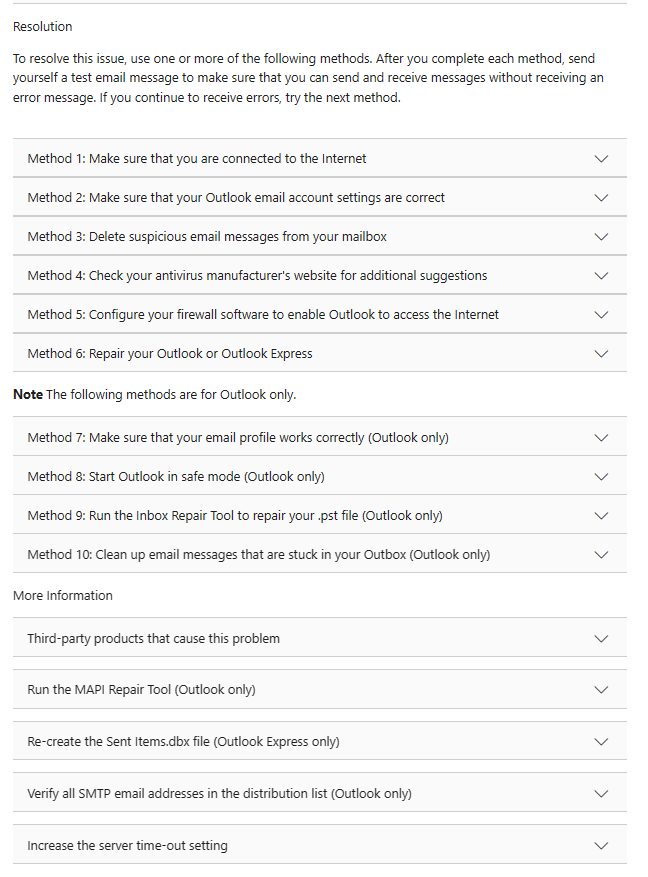Expand Increase the server time-out setting

point(320,845)
